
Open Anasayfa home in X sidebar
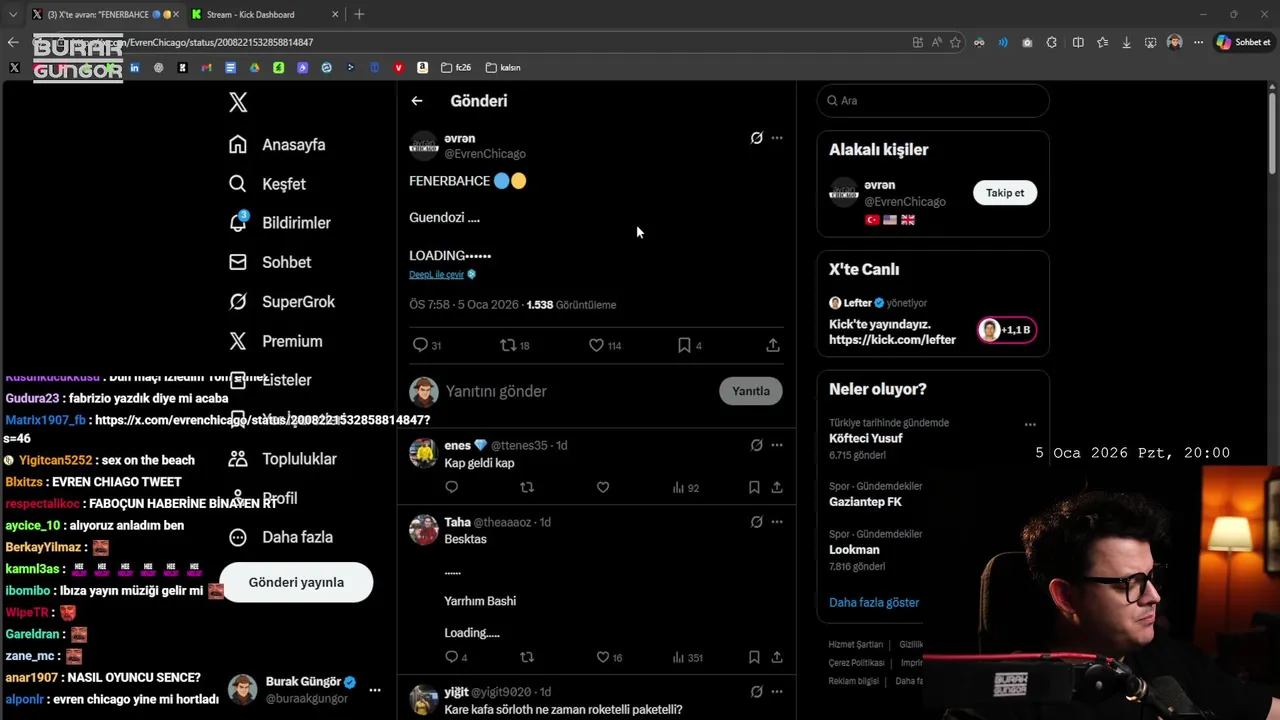point(277,145)
